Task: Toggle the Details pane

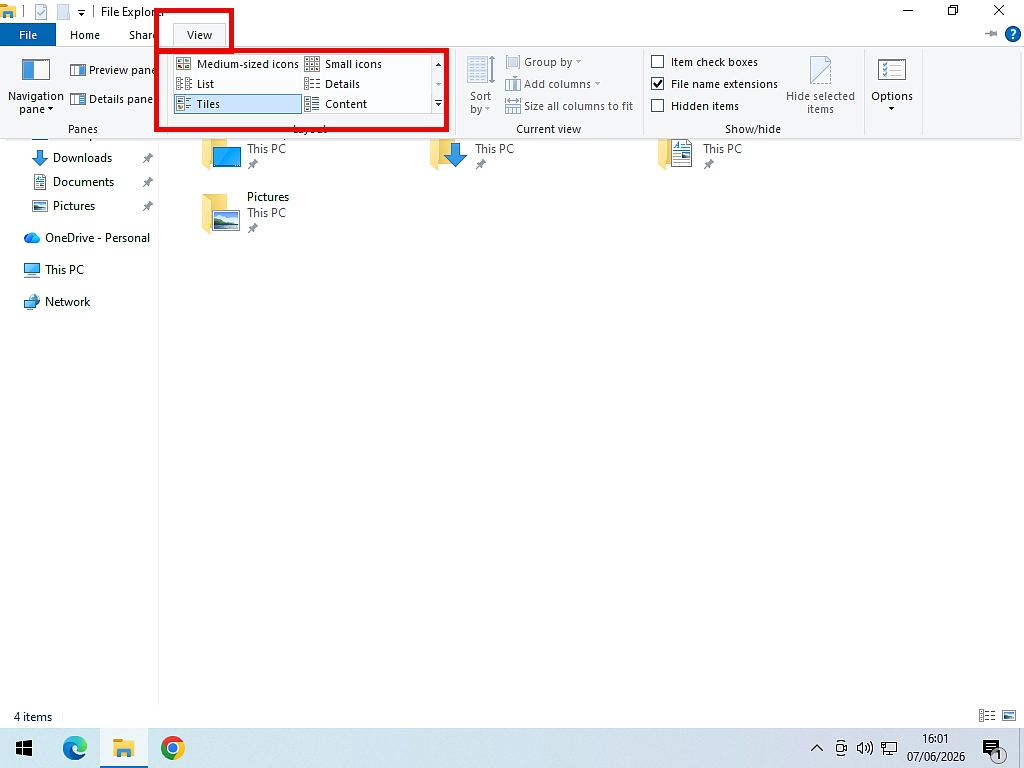Action: click(x=112, y=99)
